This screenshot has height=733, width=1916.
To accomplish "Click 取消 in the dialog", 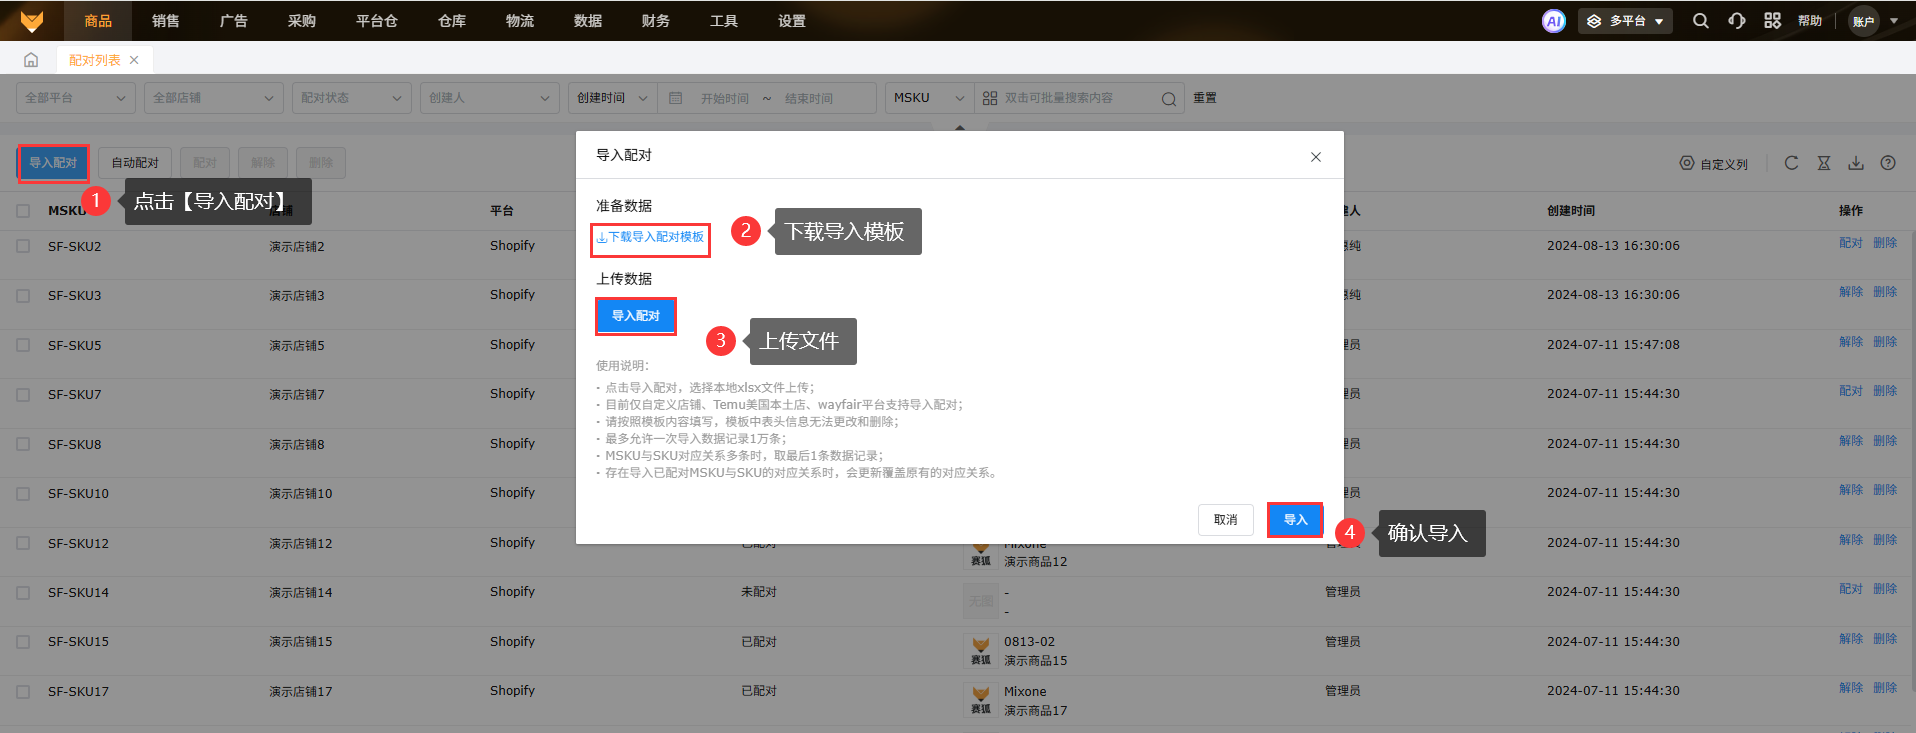I will click(x=1226, y=520).
